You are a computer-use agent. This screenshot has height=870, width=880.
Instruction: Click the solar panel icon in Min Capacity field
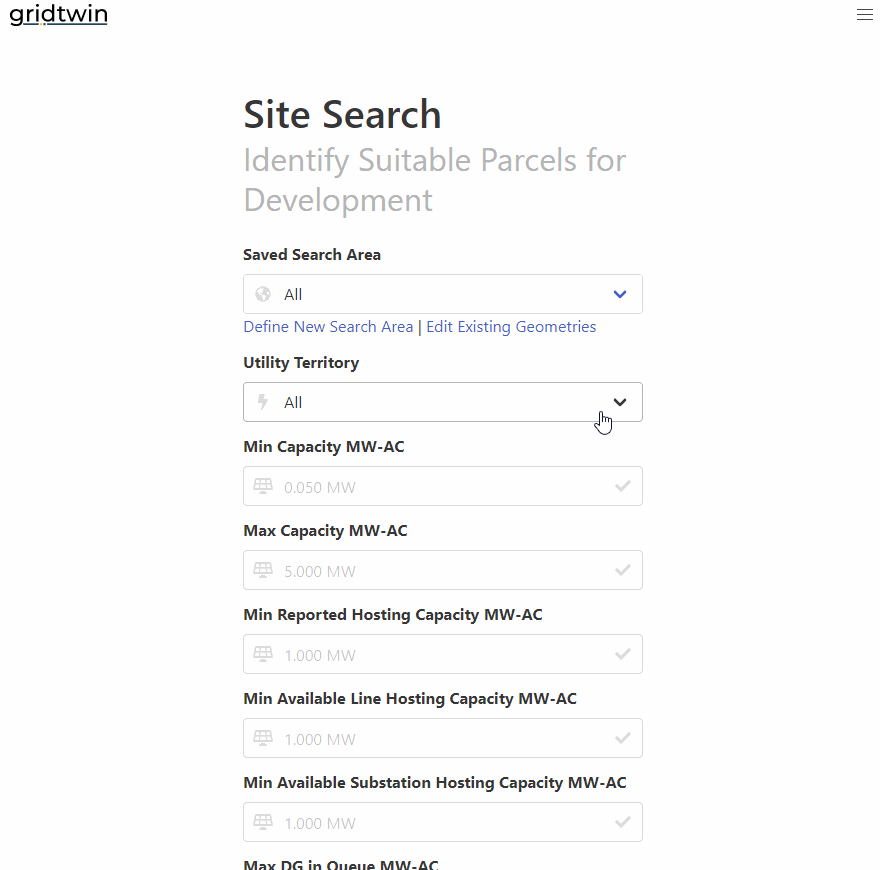click(262, 486)
